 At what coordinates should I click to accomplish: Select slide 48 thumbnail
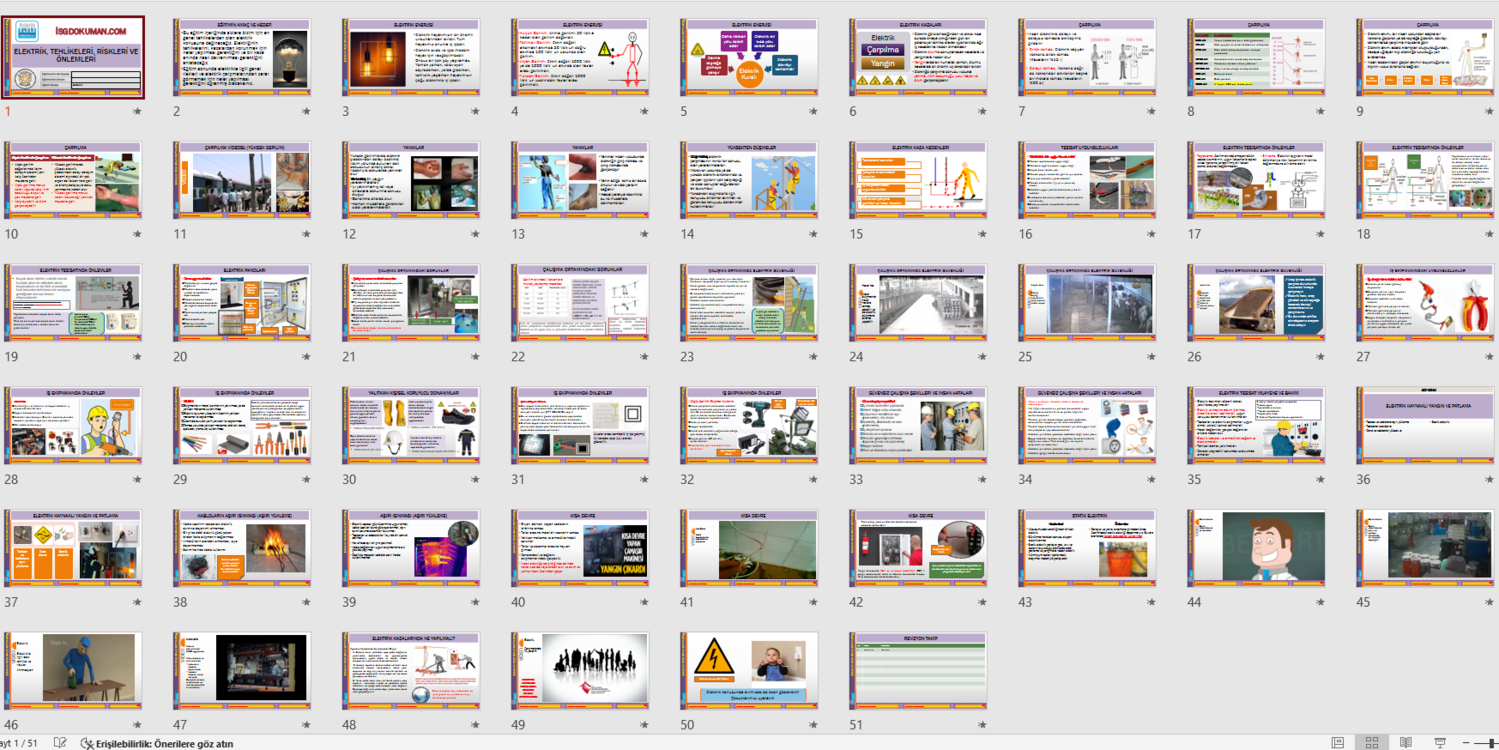click(x=411, y=672)
